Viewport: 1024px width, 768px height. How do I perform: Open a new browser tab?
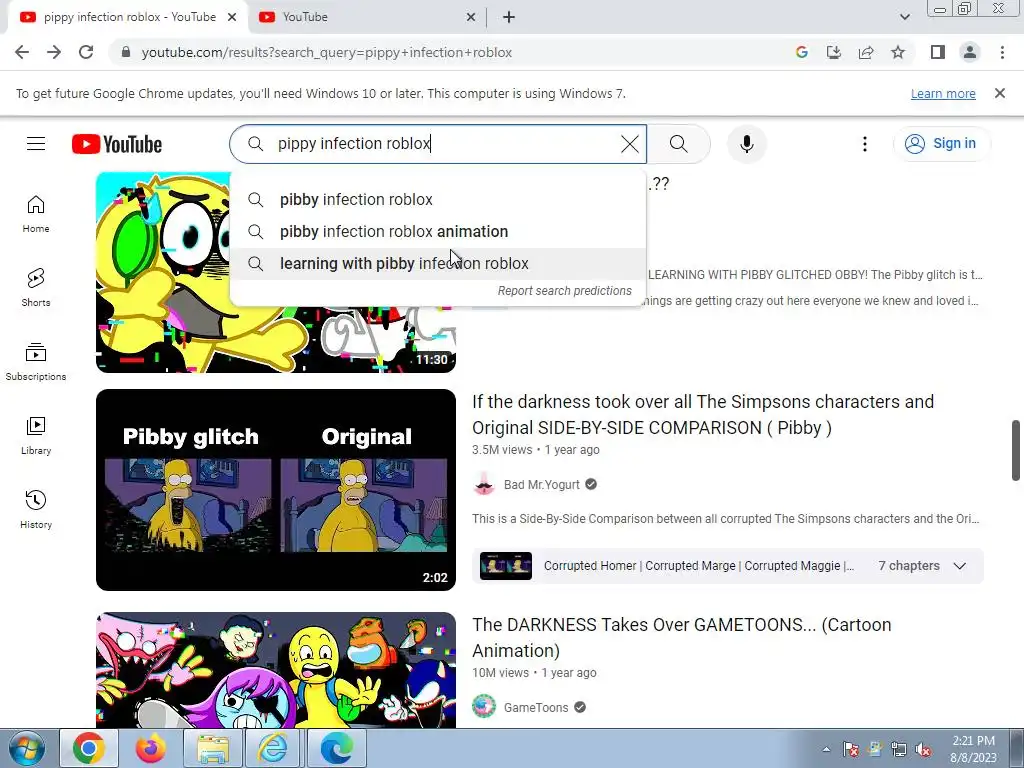509,17
